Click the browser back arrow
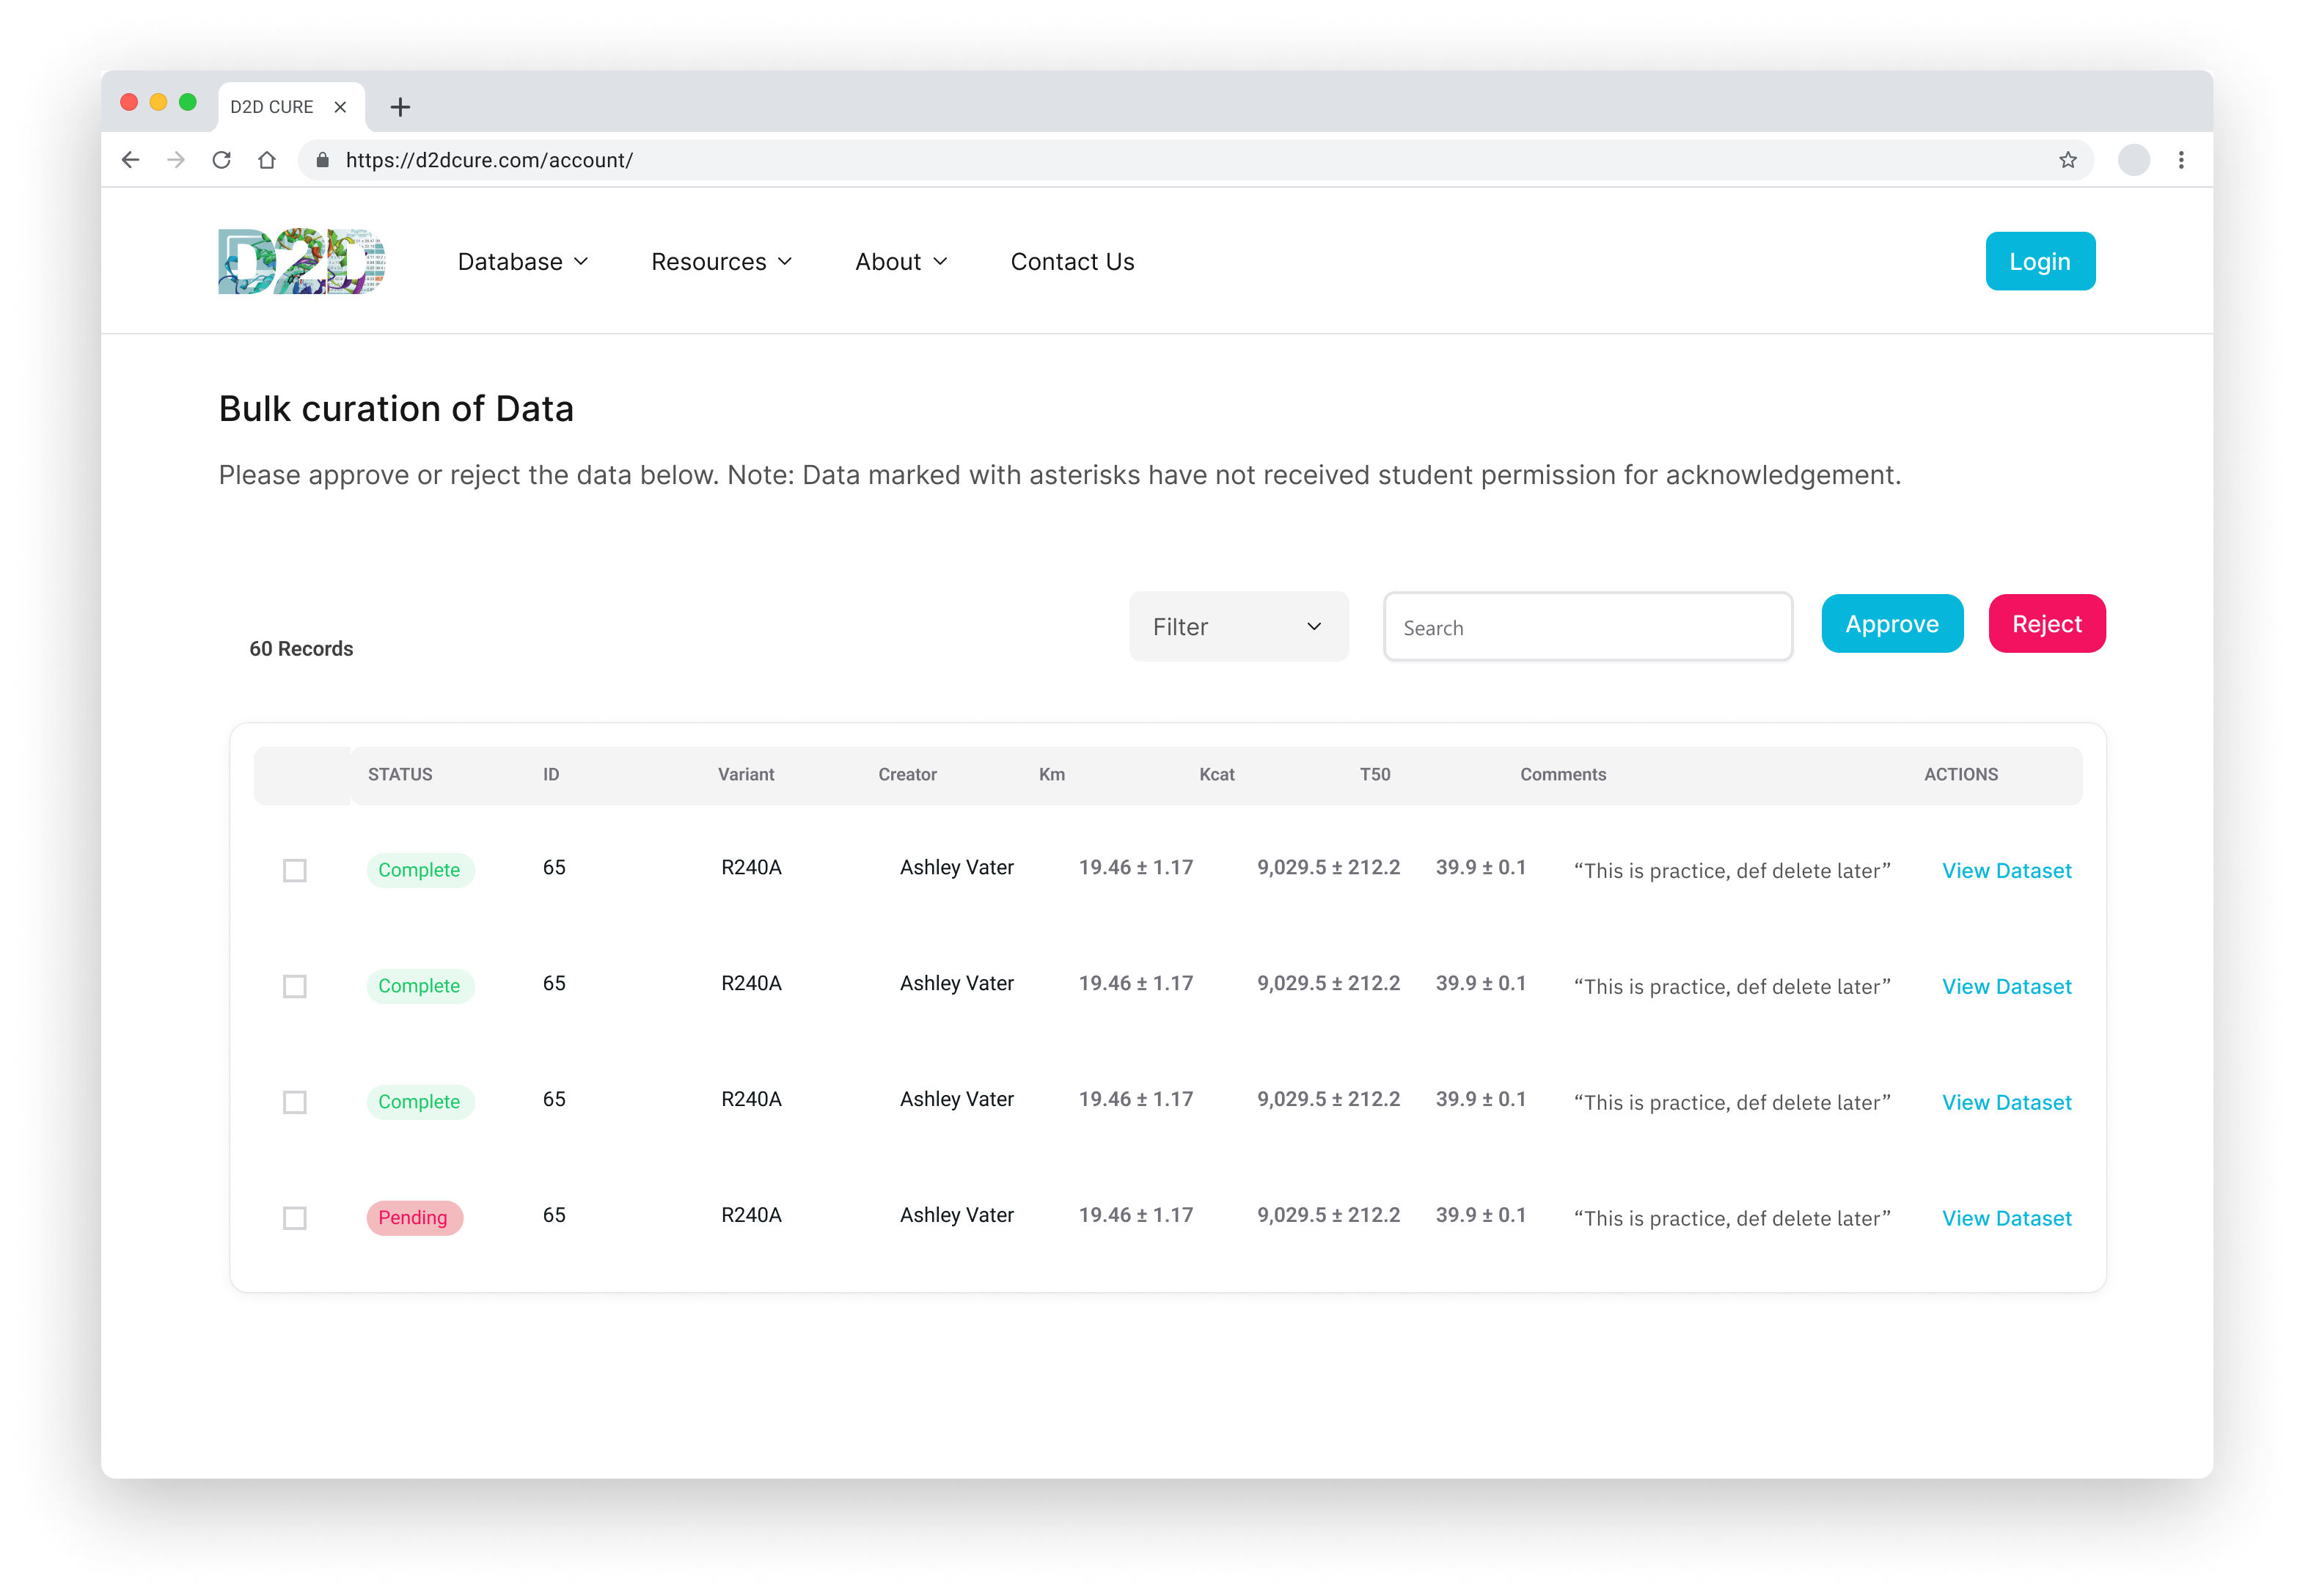Image resolution: width=2300 pixels, height=1596 pixels. point(131,160)
